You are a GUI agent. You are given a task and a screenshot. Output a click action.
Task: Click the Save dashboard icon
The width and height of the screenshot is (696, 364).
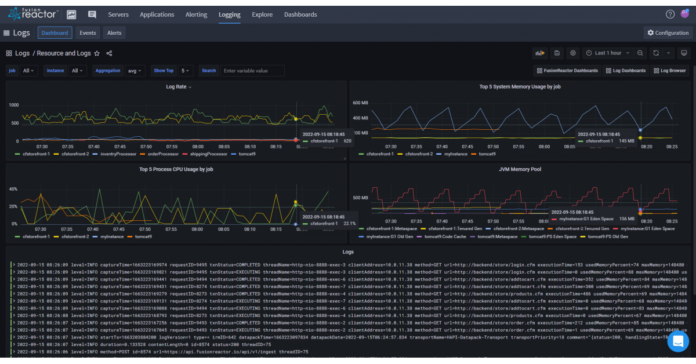[x=557, y=53]
